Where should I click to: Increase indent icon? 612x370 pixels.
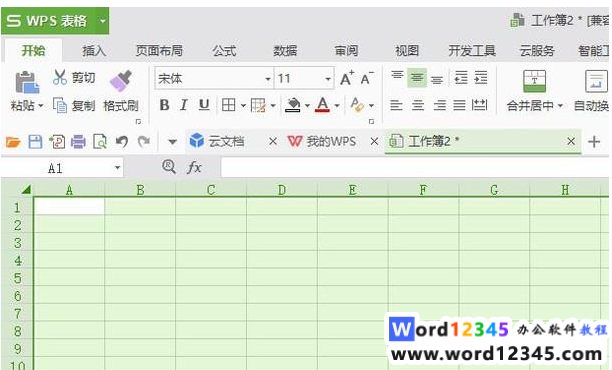tap(481, 78)
